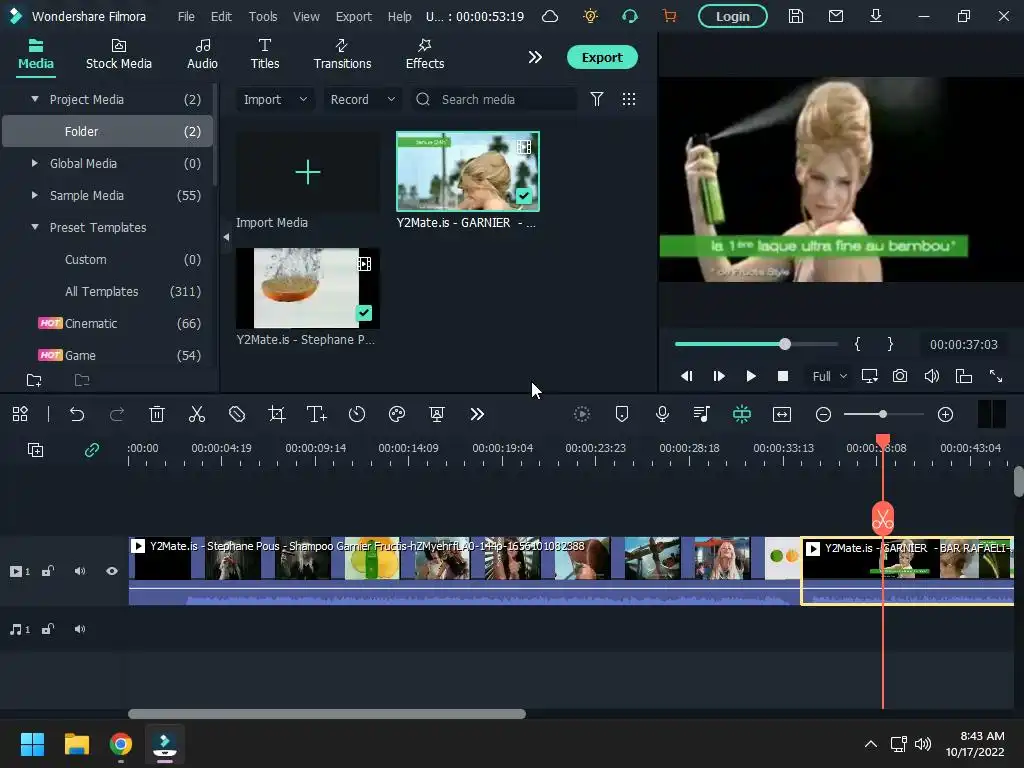Image resolution: width=1024 pixels, height=768 pixels.
Task: Click the Login button
Action: [x=733, y=16]
